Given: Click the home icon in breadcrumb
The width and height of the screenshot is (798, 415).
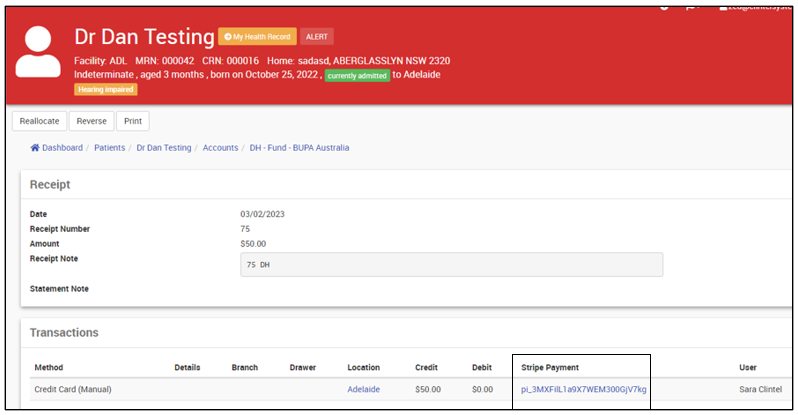Looking at the screenshot, I should (x=35, y=148).
